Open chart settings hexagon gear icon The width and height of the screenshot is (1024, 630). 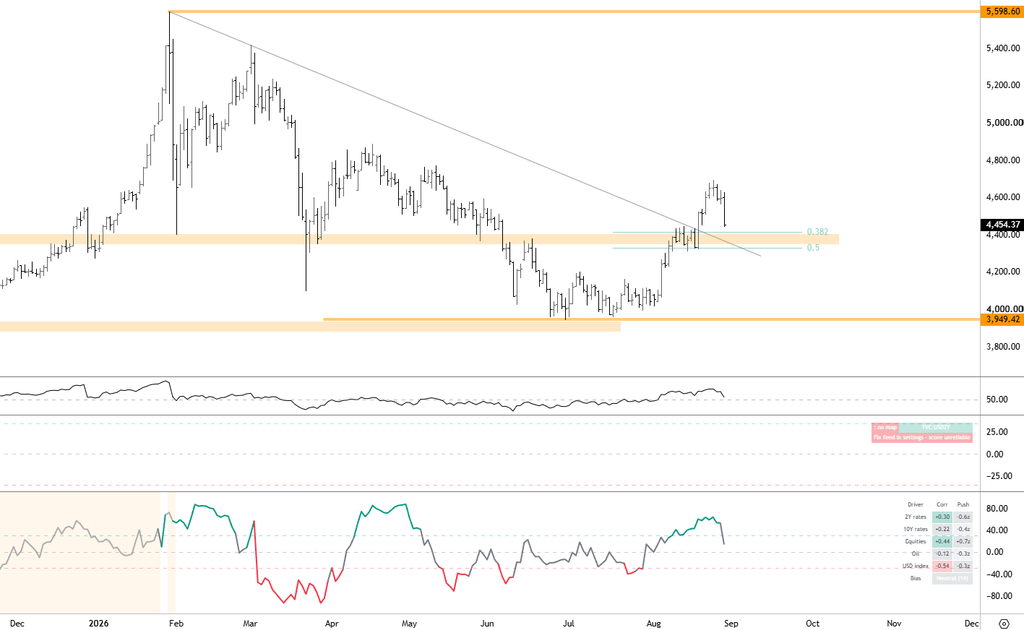pyautogui.click(x=1004, y=623)
